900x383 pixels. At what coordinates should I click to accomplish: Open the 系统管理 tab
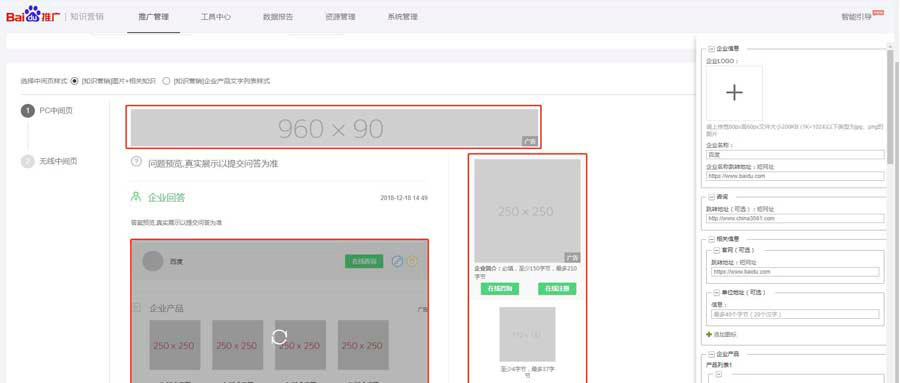(402, 17)
